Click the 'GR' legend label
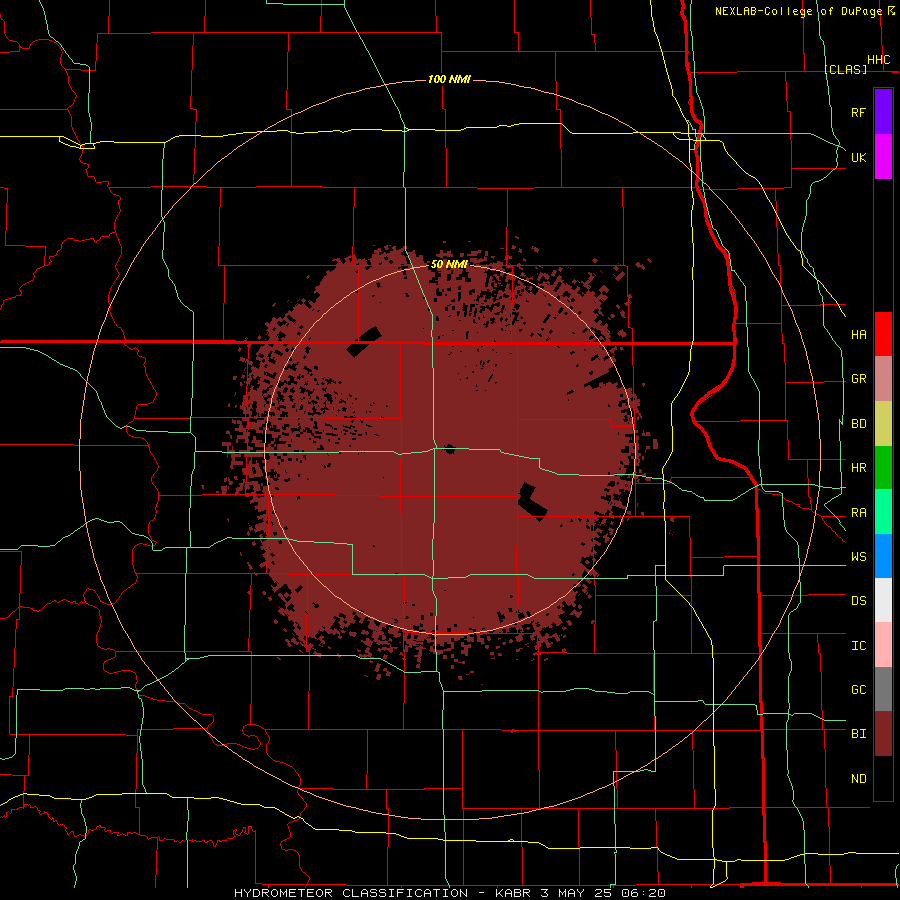900x900 pixels. click(x=858, y=379)
